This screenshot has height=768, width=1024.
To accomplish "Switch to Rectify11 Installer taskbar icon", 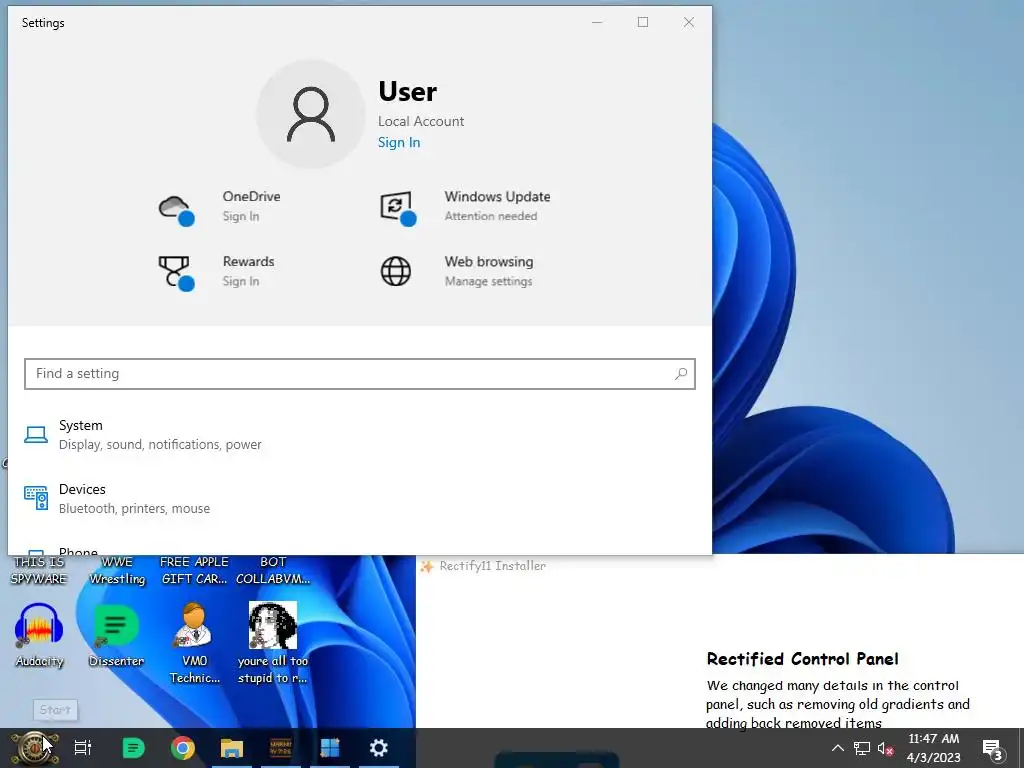I will 330,748.
